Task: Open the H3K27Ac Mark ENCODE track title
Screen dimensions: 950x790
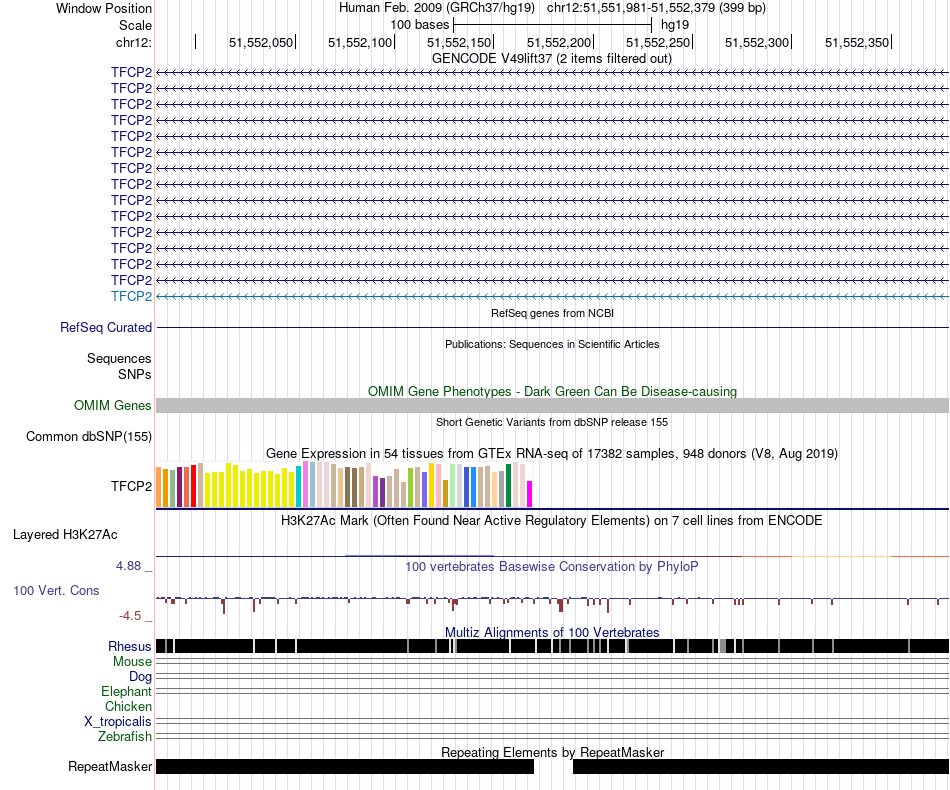Action: 551,521
